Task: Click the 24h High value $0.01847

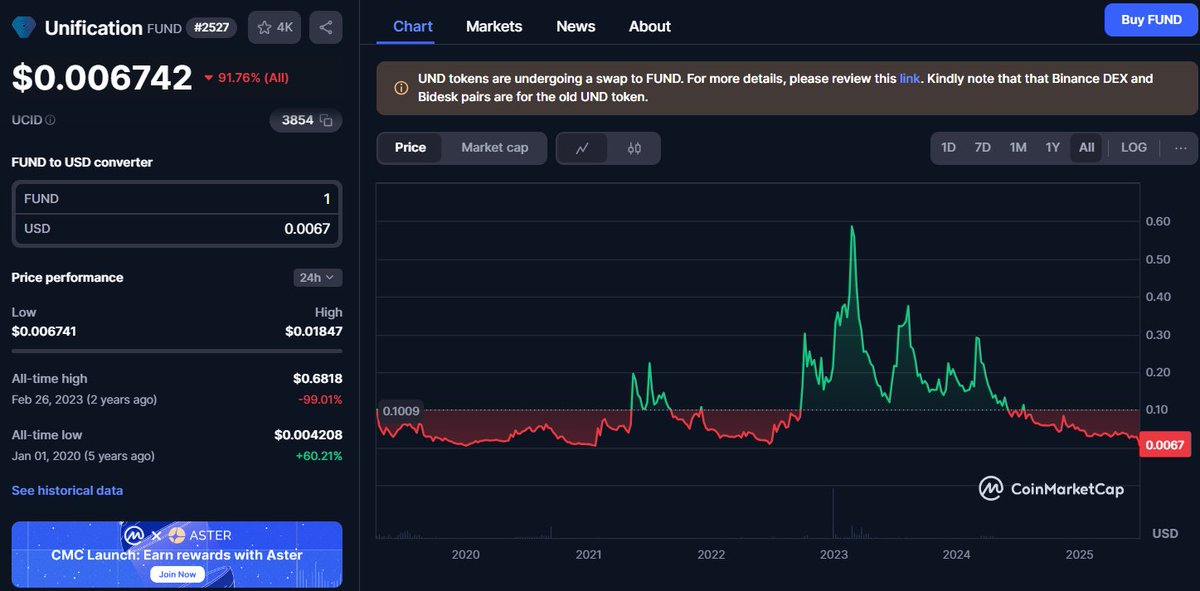Action: click(x=314, y=331)
